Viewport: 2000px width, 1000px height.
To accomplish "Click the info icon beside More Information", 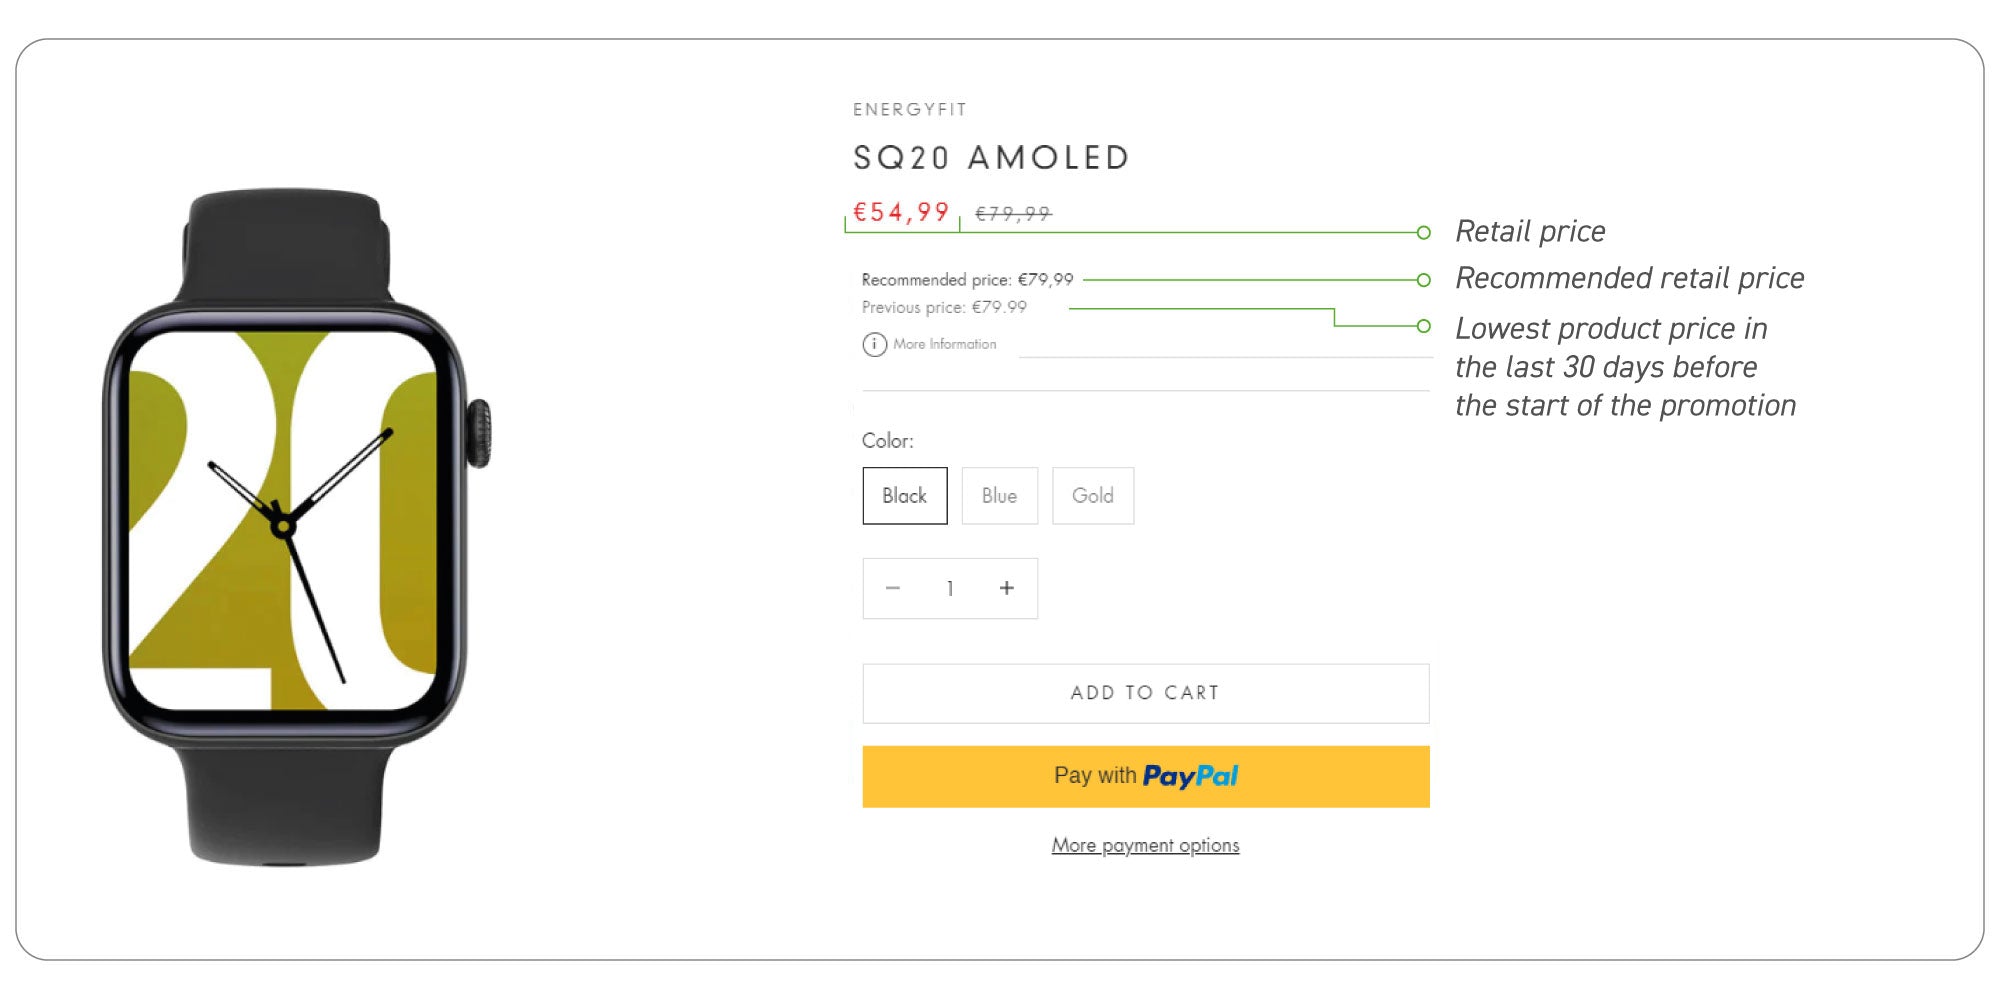I will [x=874, y=344].
